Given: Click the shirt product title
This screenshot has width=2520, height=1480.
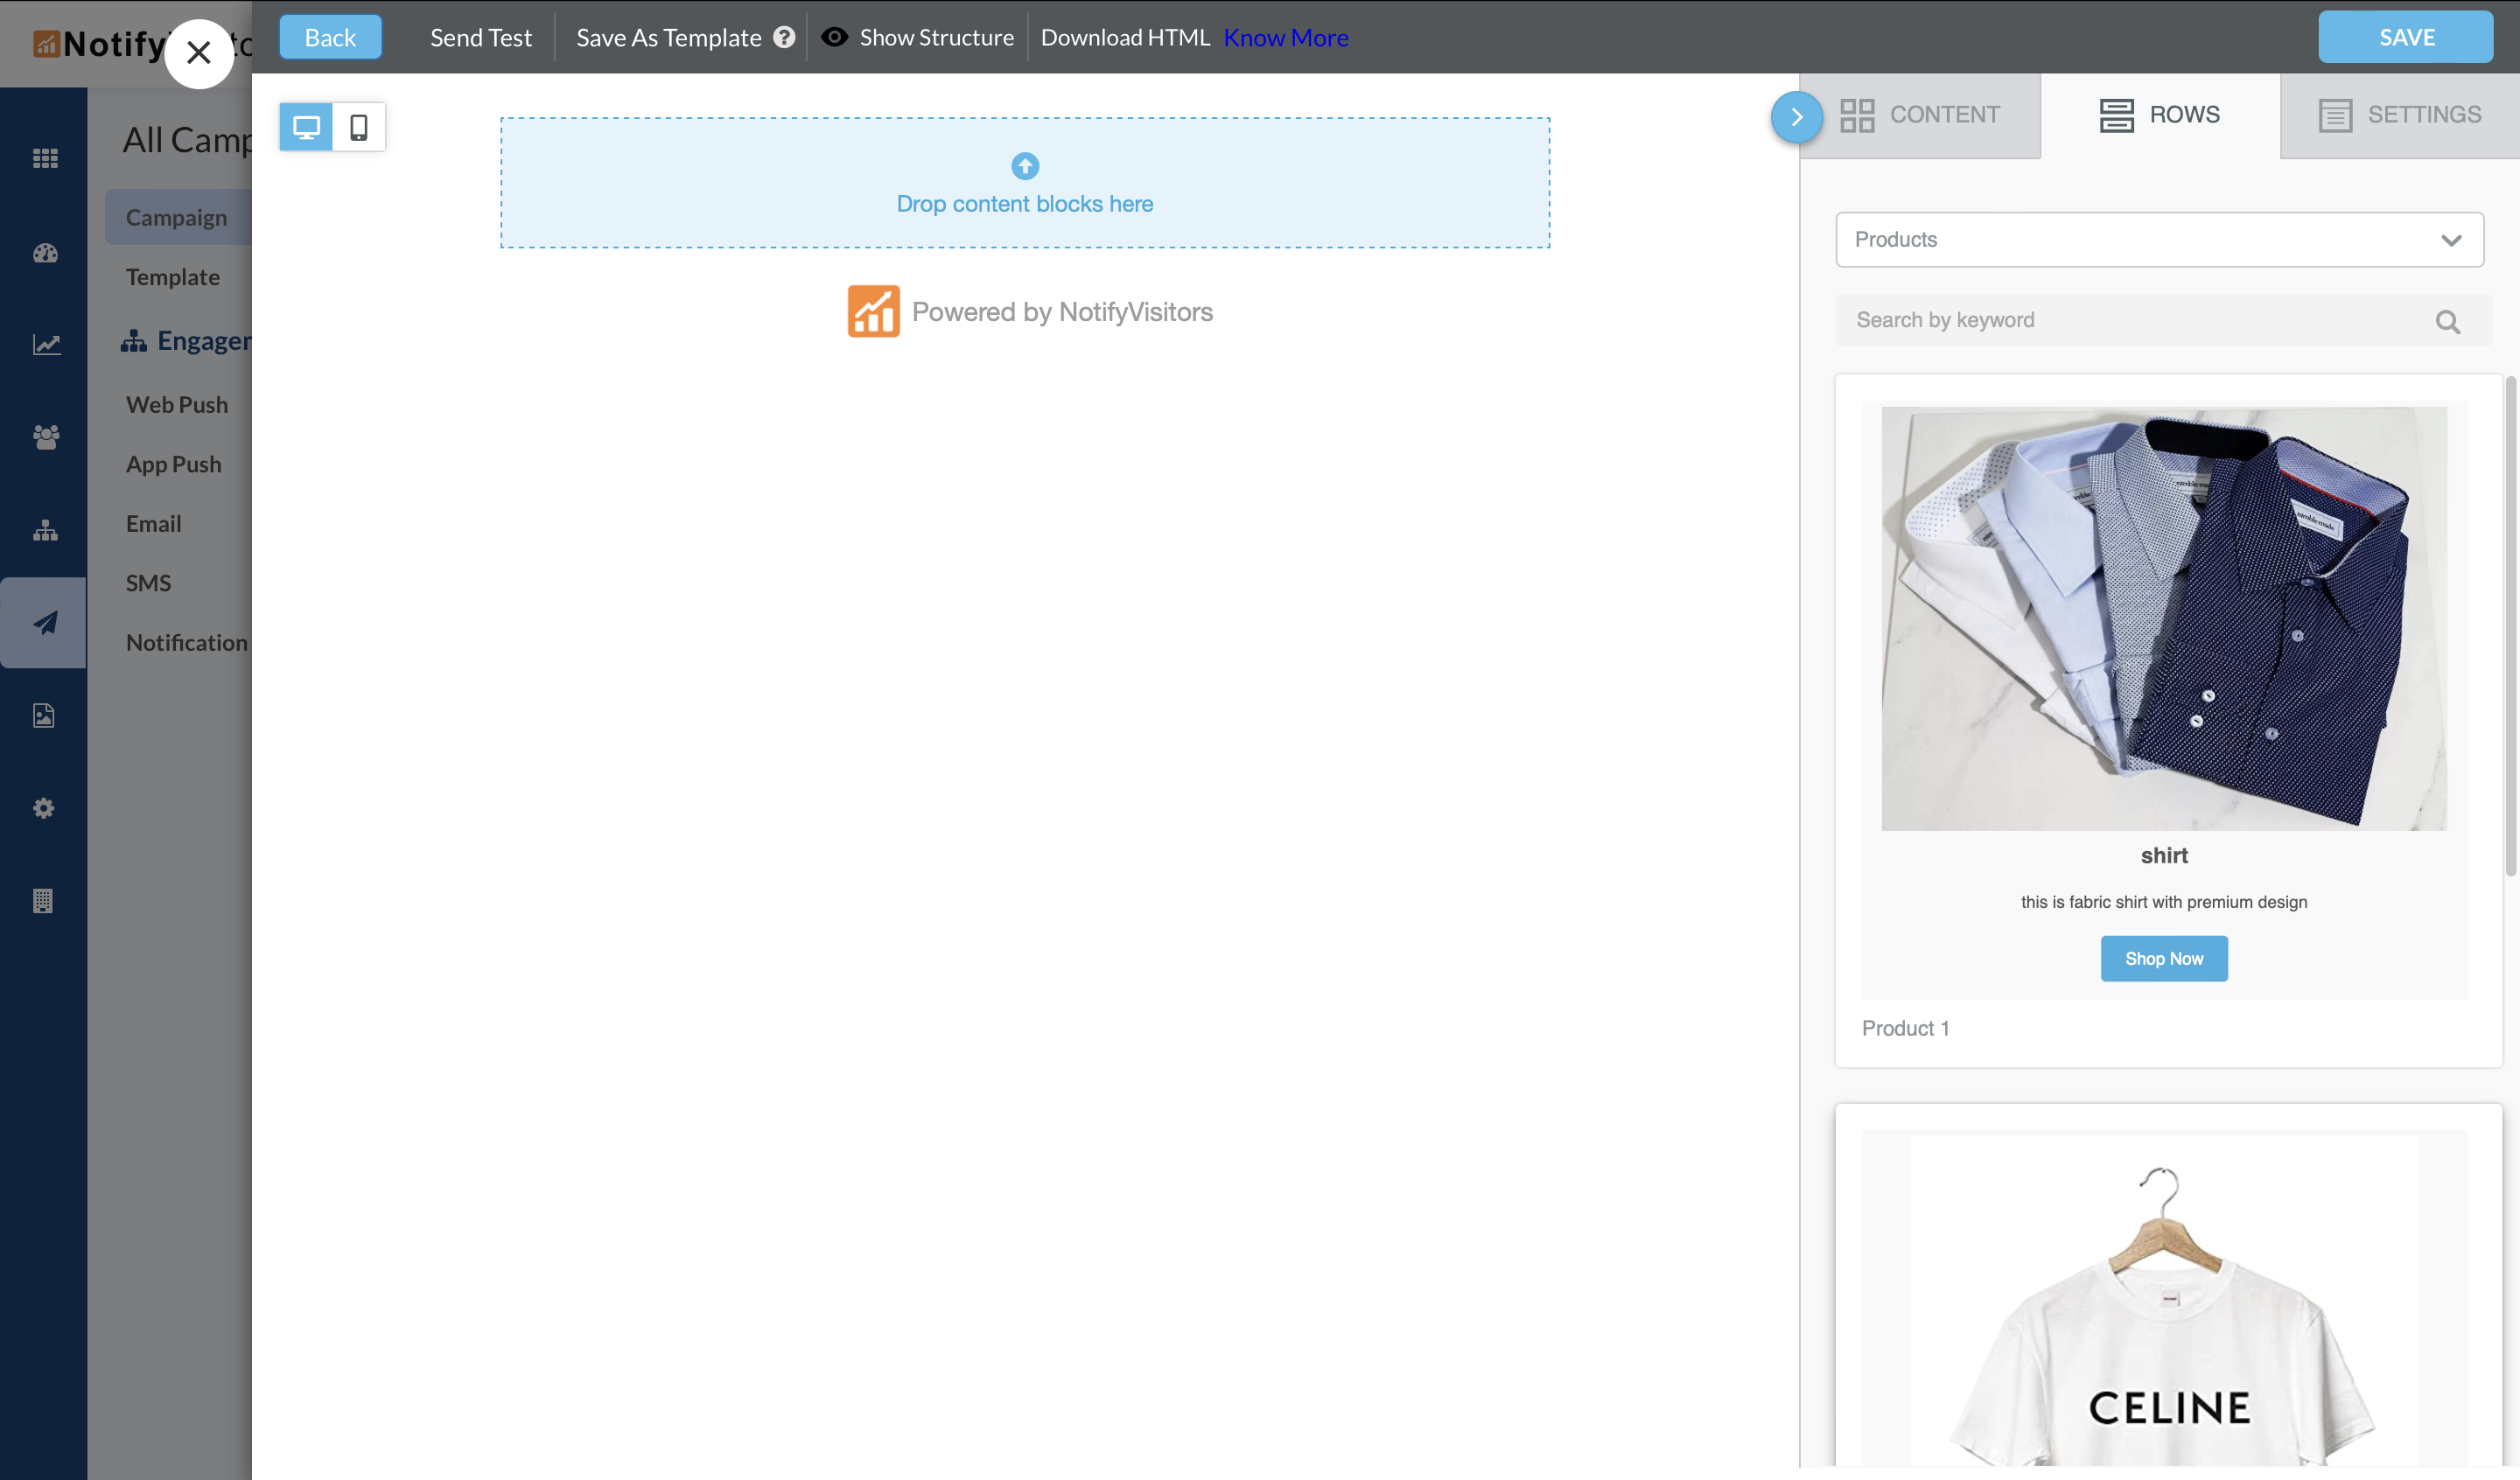Looking at the screenshot, I should 2164,855.
